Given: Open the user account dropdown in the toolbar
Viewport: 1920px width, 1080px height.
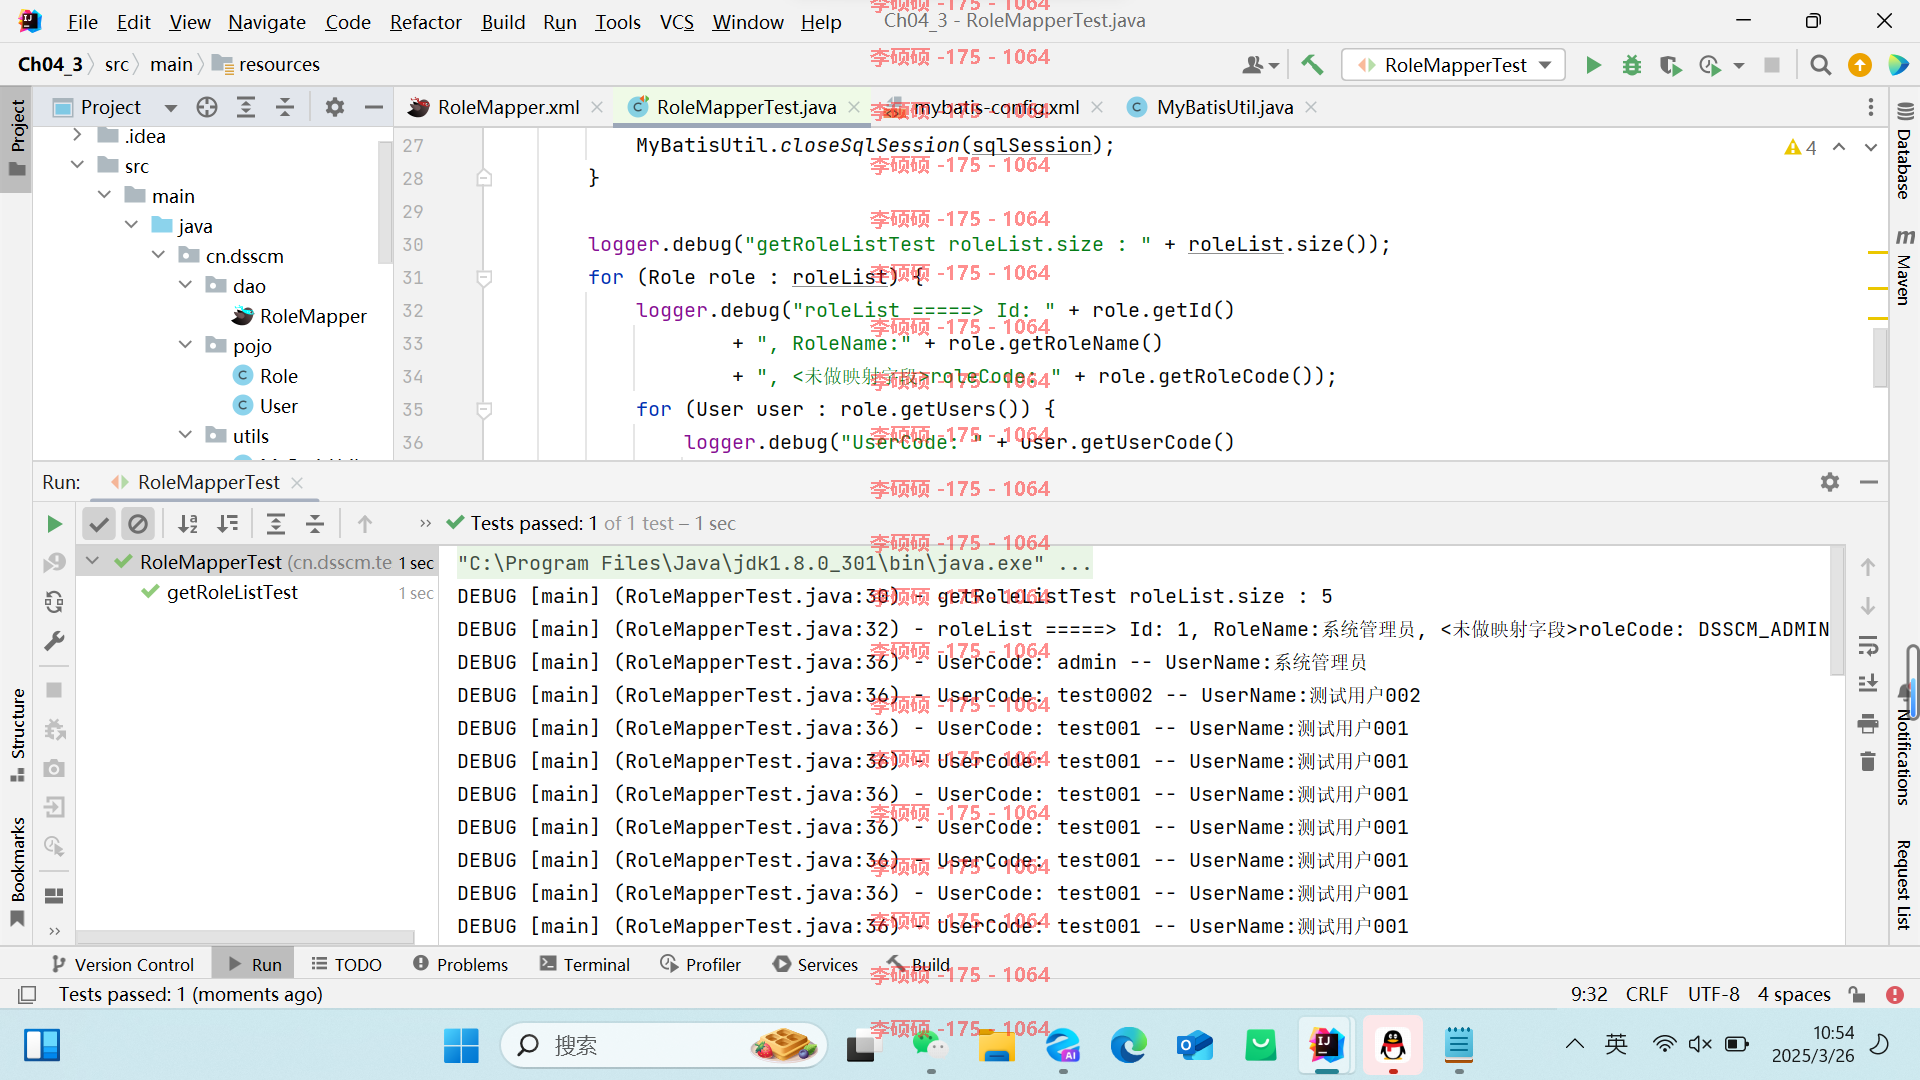Looking at the screenshot, I should pos(1260,65).
